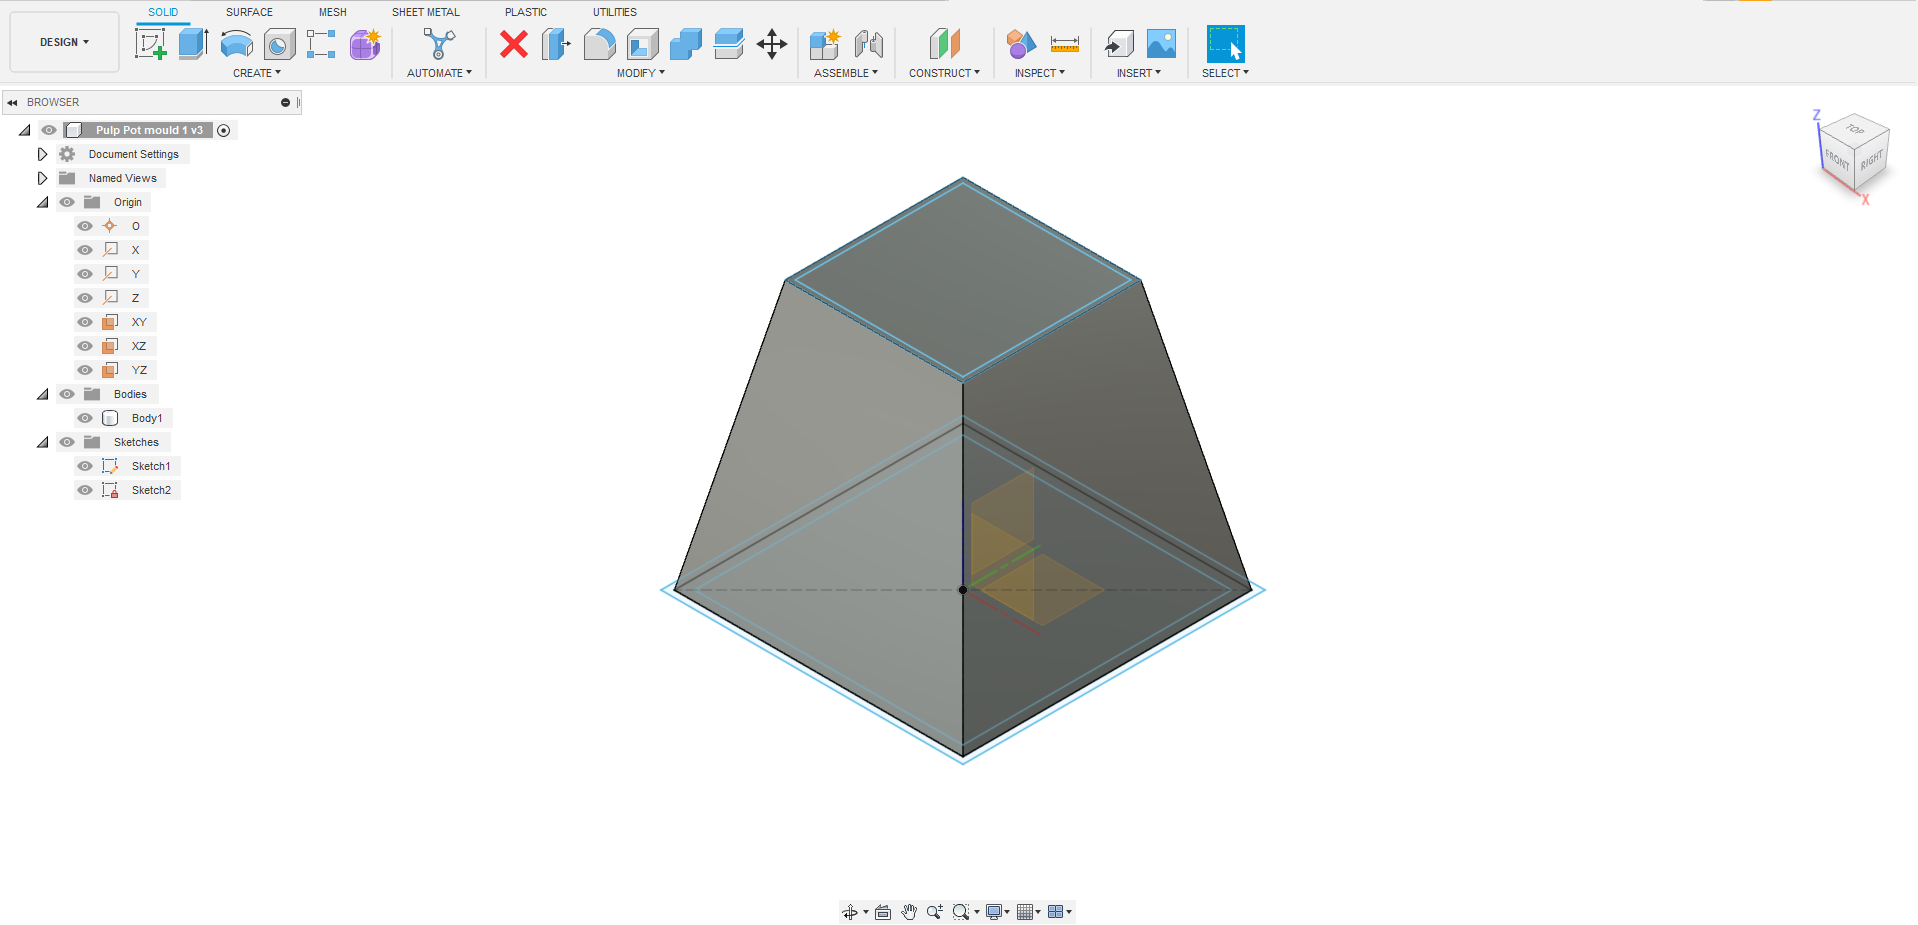This screenshot has height=925, width=1918.
Task: Open the ASSEMBLE dropdown menu
Action: (846, 73)
